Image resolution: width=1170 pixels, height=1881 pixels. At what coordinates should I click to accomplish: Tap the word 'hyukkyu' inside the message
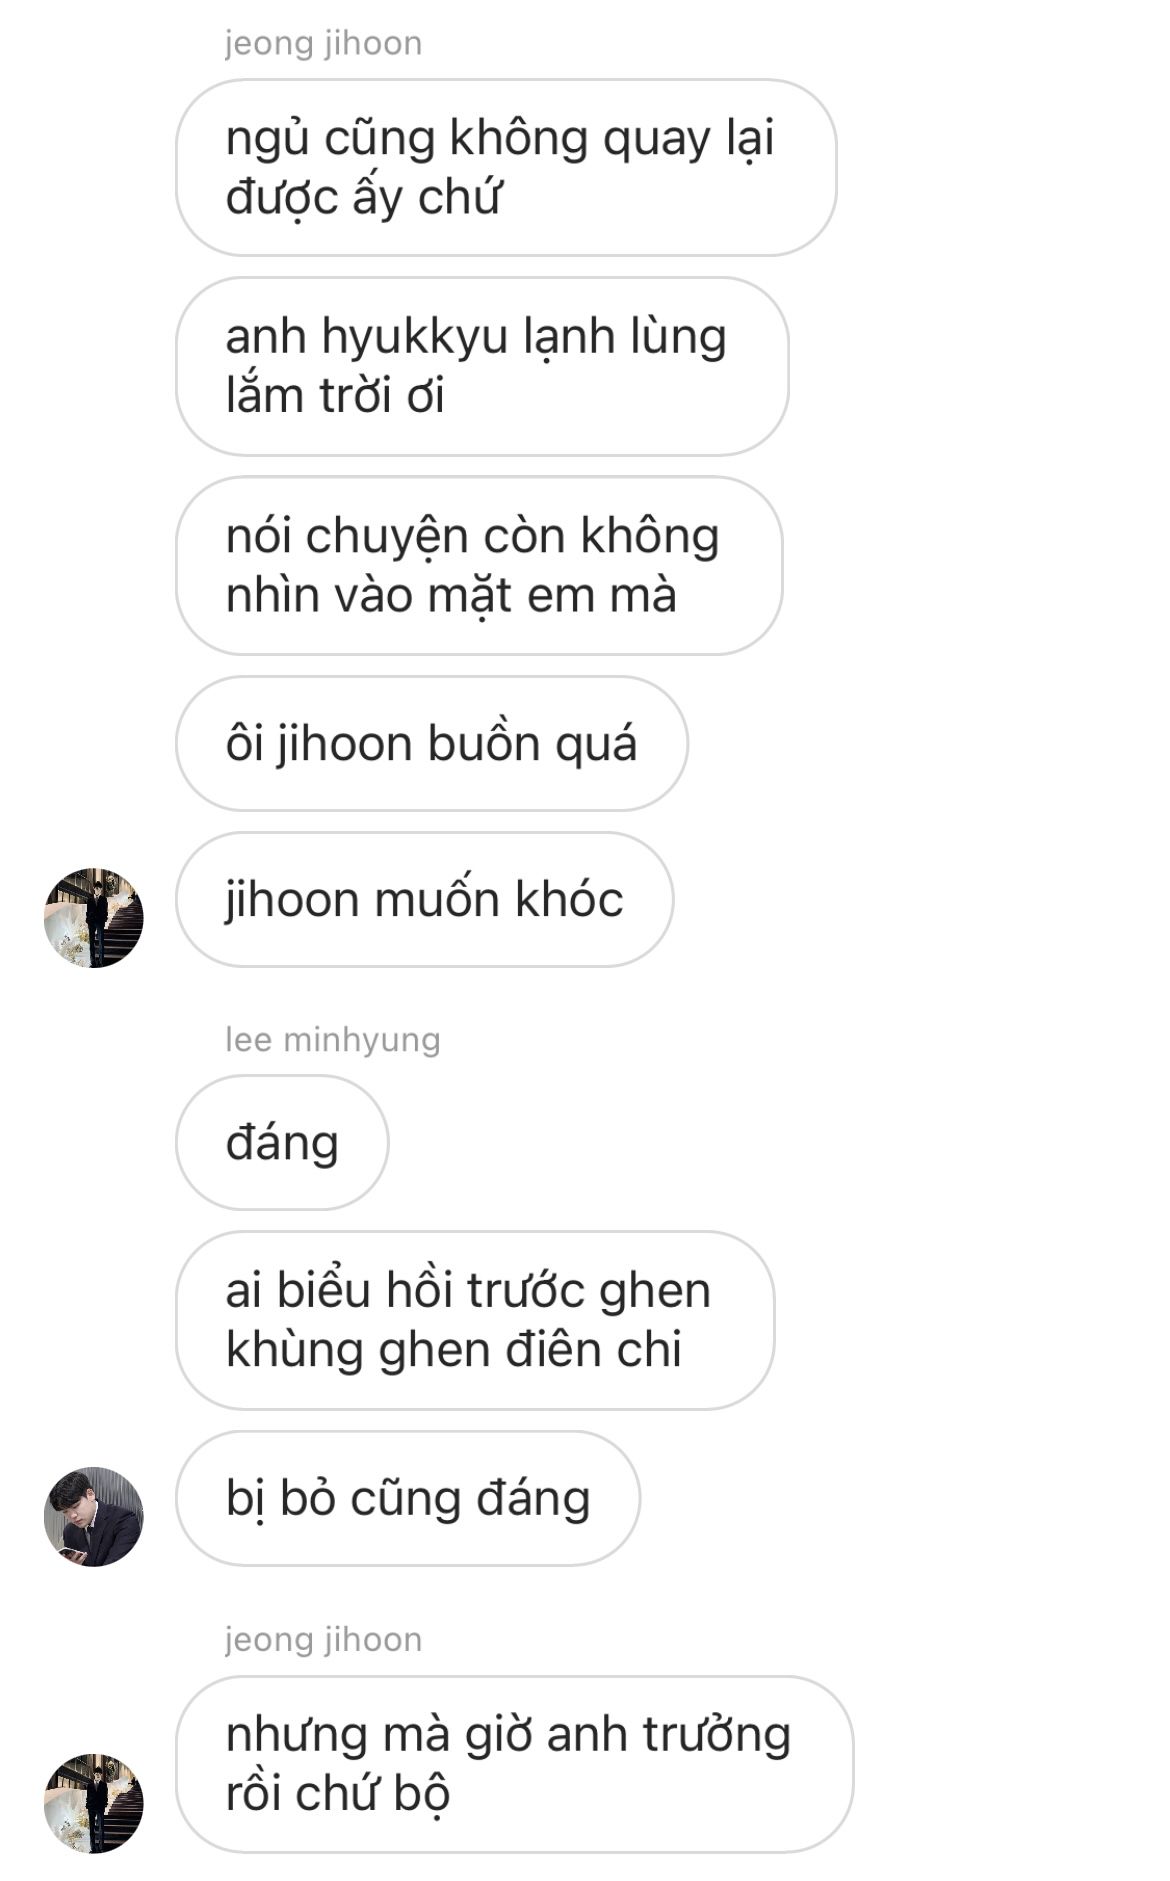point(415,338)
